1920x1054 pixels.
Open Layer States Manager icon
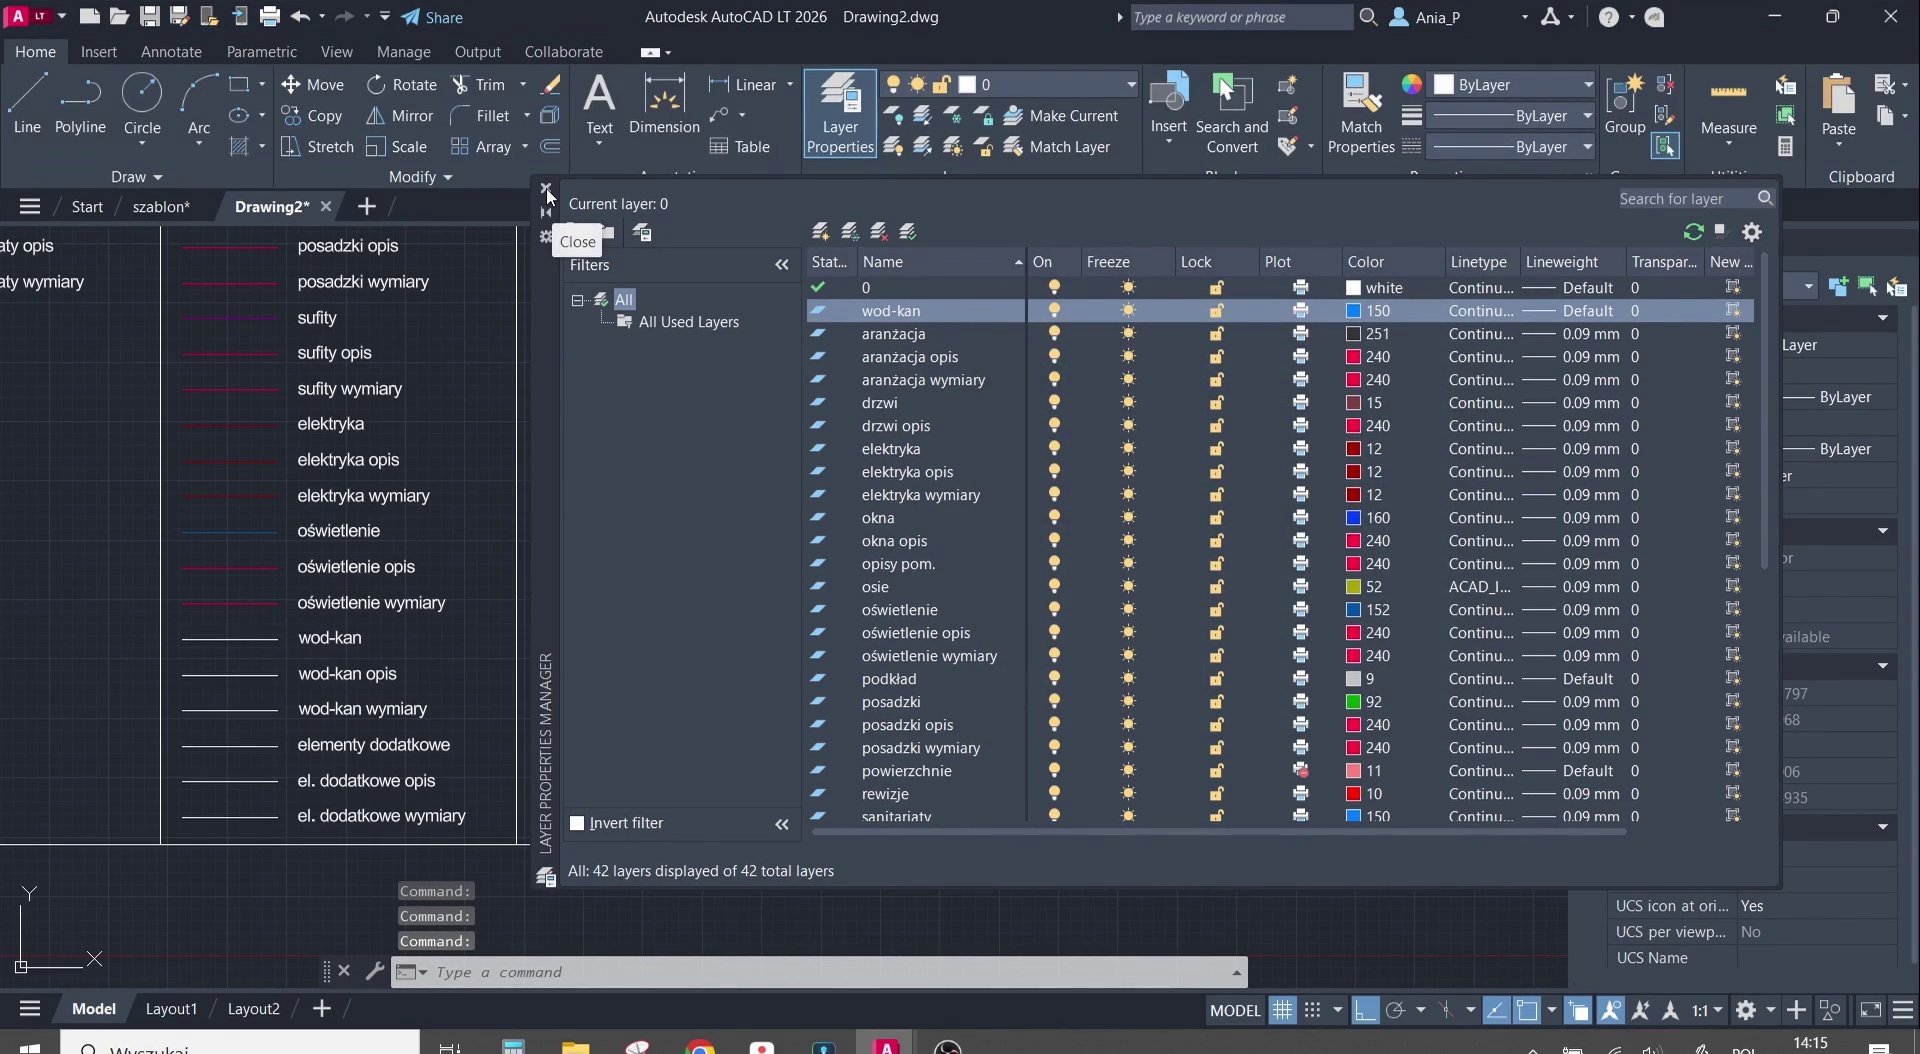coord(642,233)
